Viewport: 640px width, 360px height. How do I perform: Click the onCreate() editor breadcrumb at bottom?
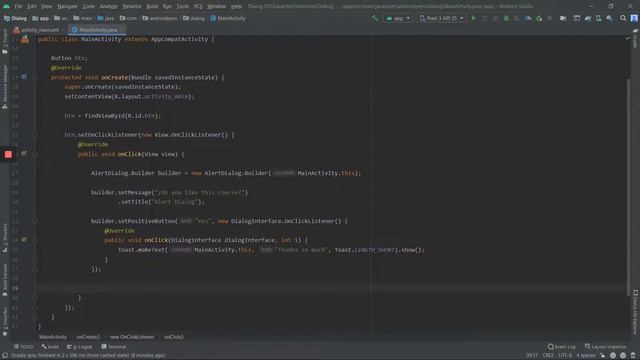click(88, 337)
